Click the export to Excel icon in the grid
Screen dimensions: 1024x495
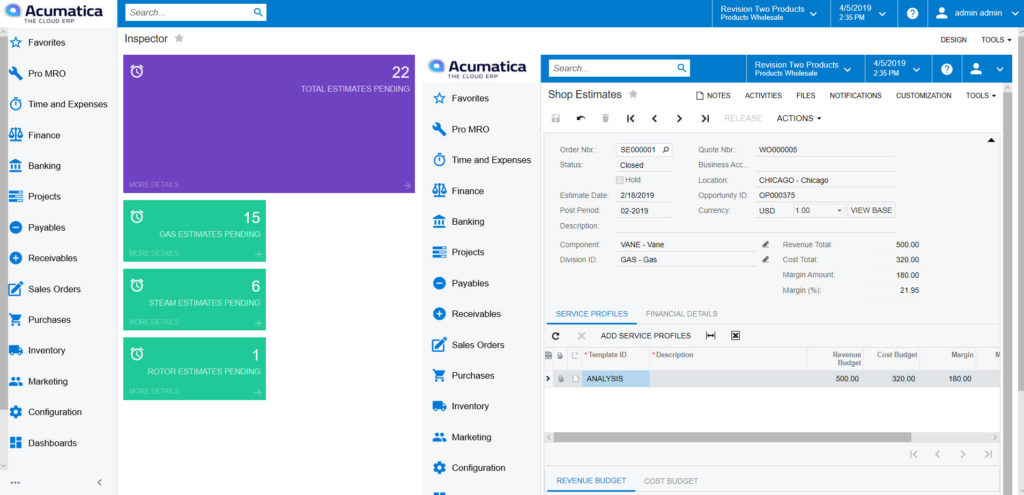point(735,336)
